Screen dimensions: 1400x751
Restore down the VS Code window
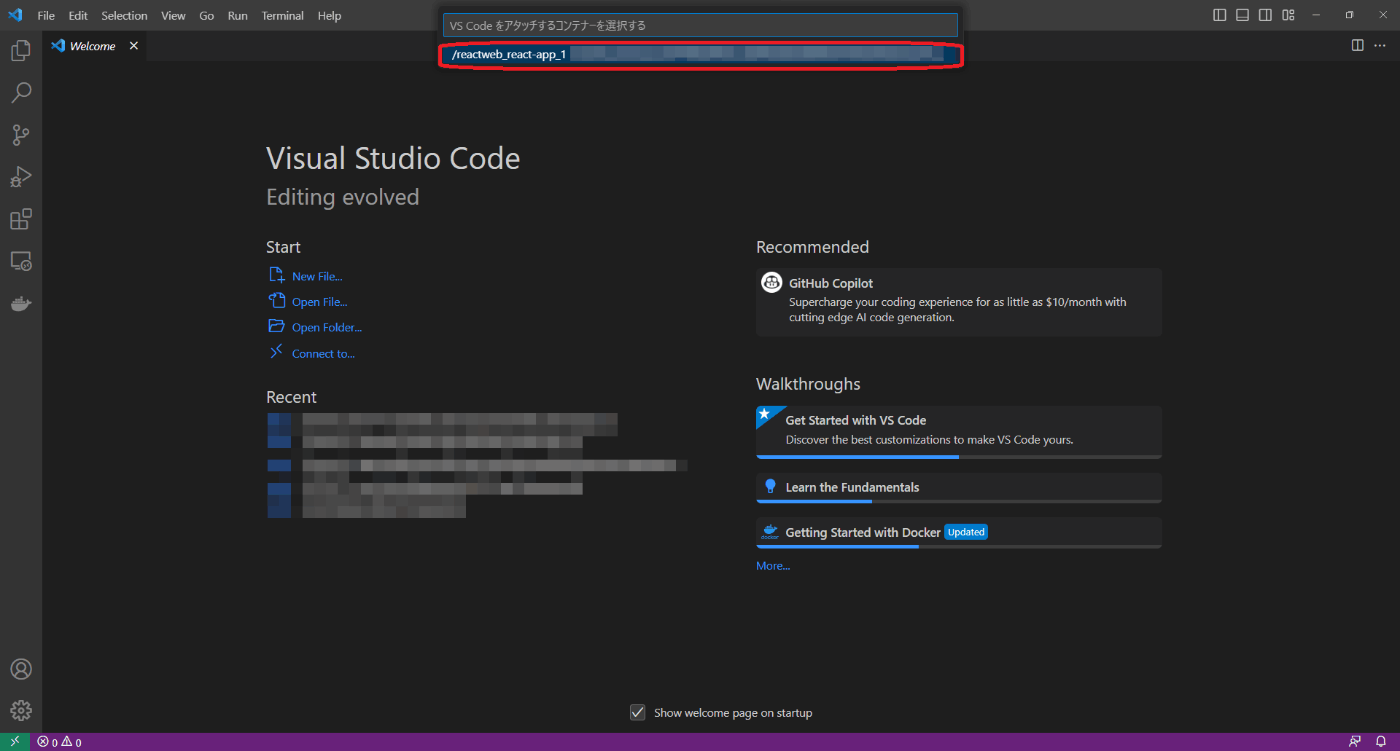[1349, 15]
